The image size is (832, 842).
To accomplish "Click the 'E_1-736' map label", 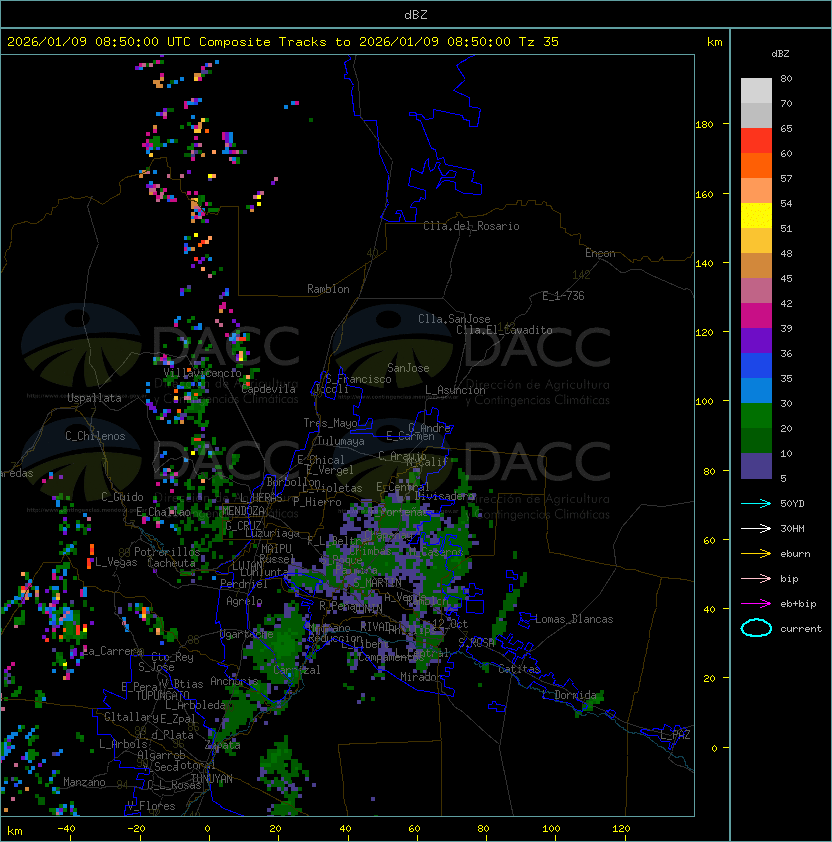I will pyautogui.click(x=563, y=296).
